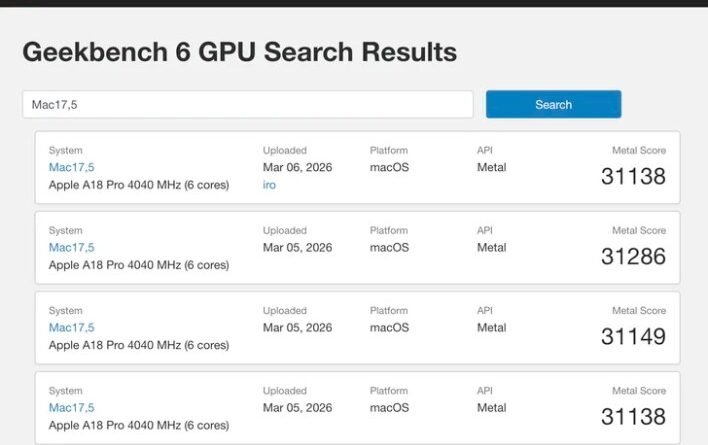
Task: Click the bottom result's 31138 score
Action: point(633,416)
